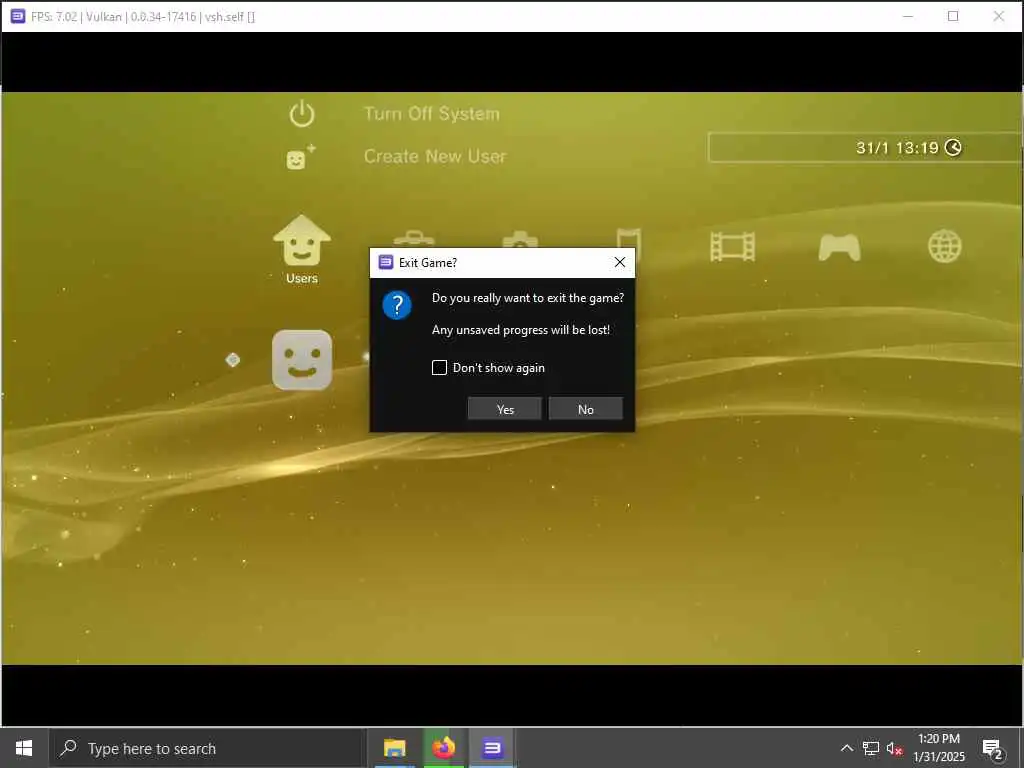
Task: Open the Music category icon
Action: point(629,238)
